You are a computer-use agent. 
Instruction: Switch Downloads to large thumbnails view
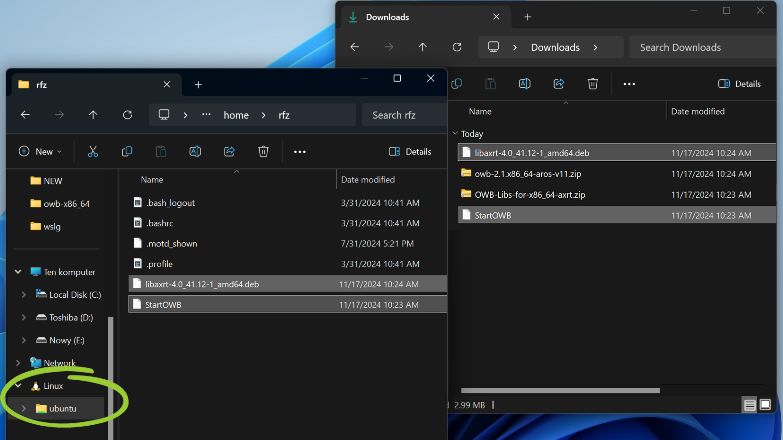coord(765,405)
